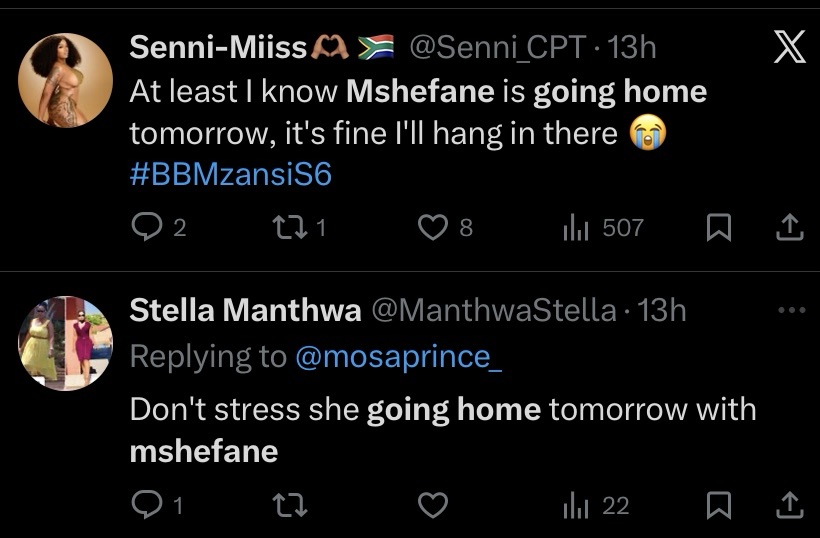
Task: View analytics showing 507 views
Action: (x=576, y=228)
